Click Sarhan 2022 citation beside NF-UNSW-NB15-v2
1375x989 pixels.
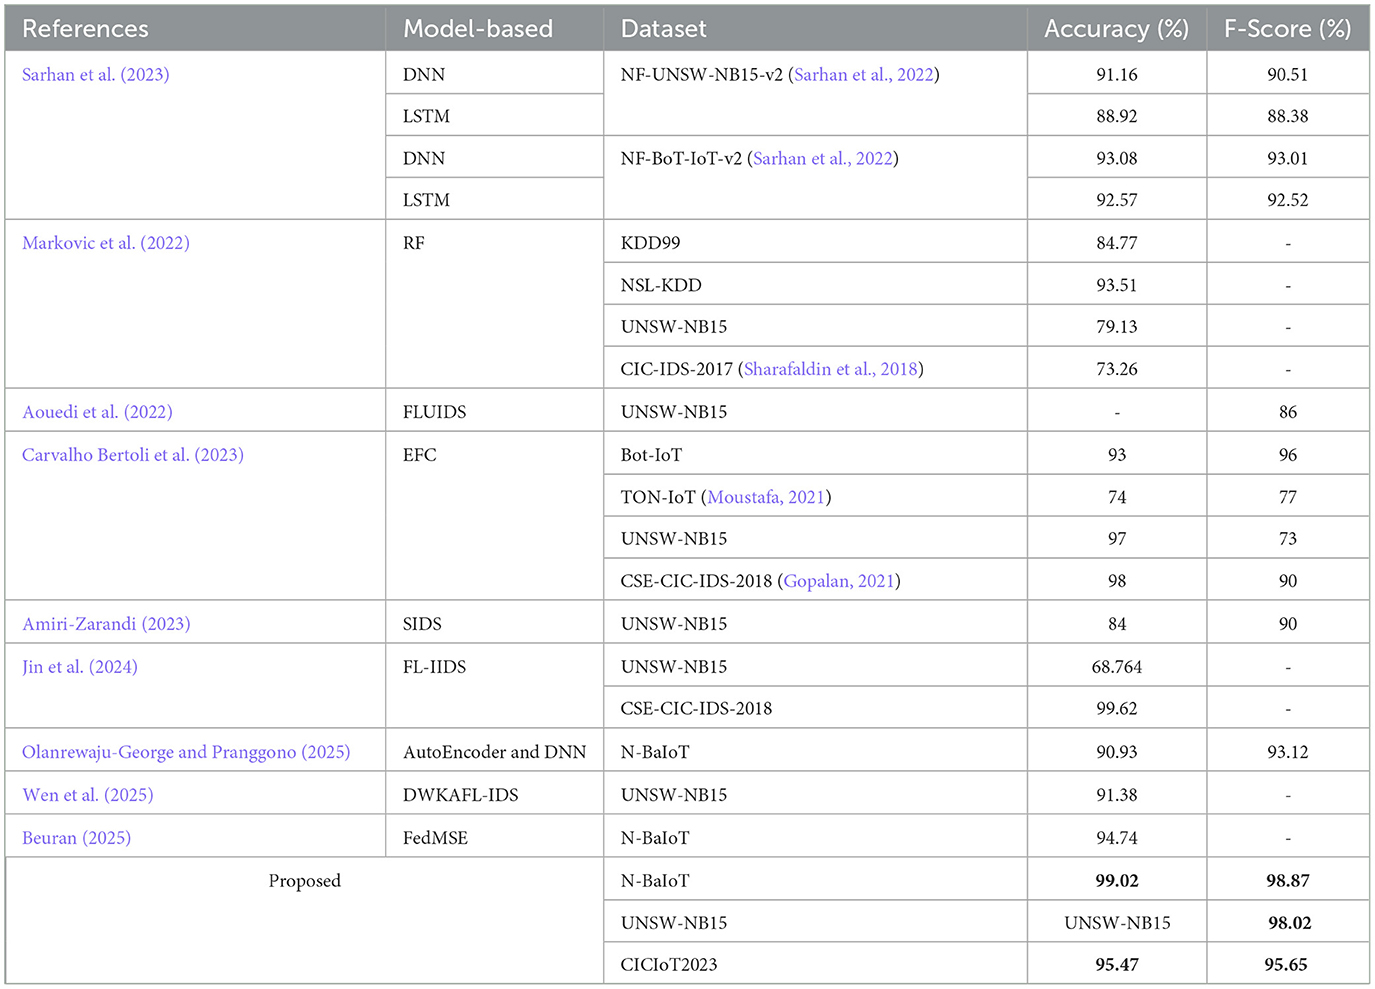864,75
